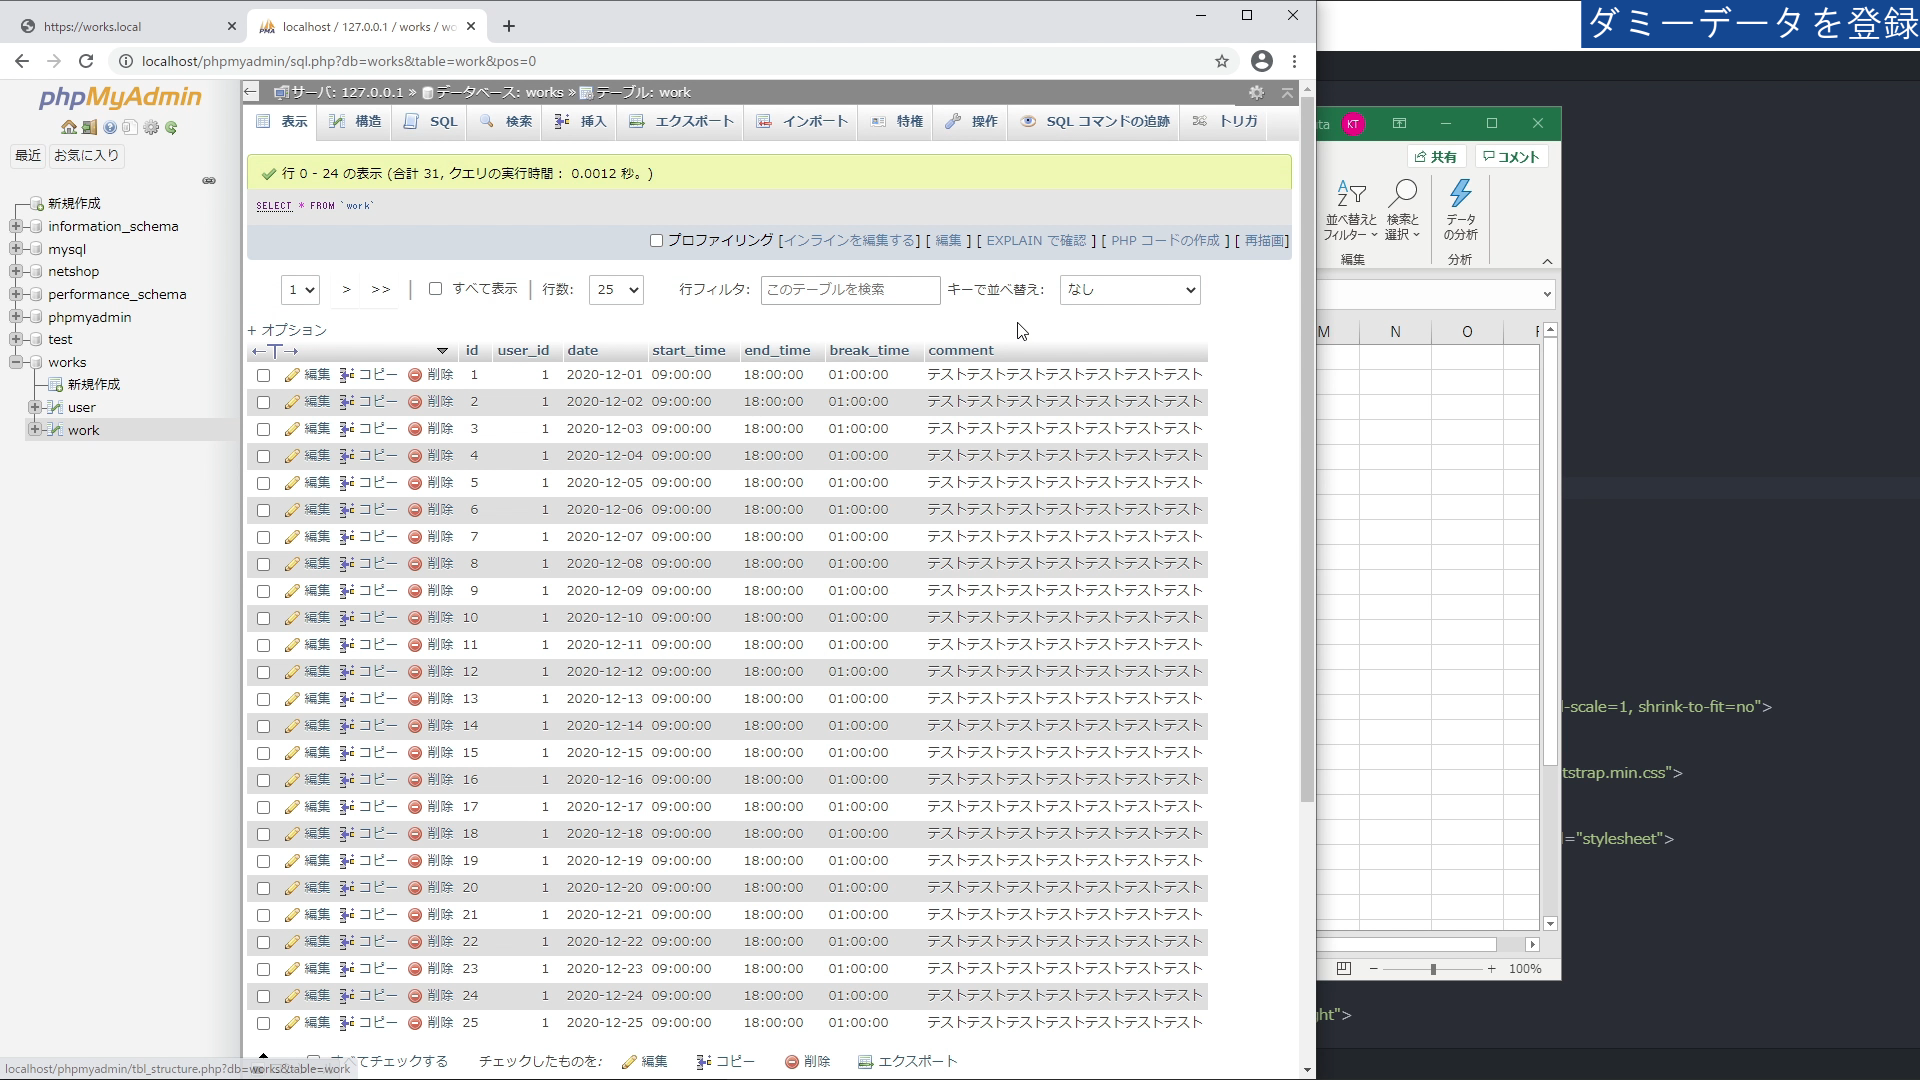Bookmark this page with the star icon

click(1222, 61)
